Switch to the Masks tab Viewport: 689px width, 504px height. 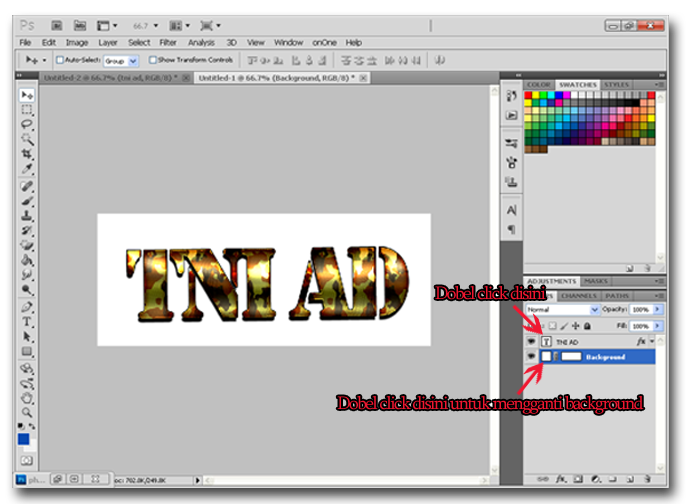(596, 281)
